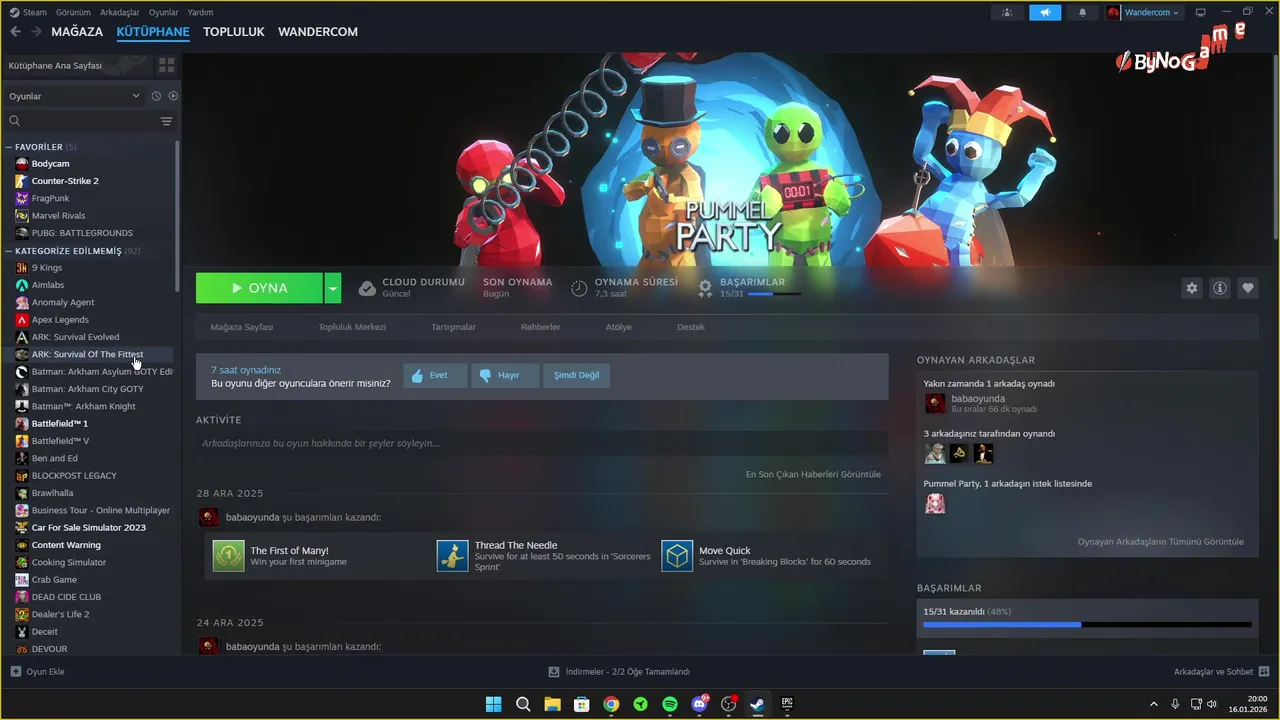Click the wishlist friend's pink avatar

coord(935,503)
